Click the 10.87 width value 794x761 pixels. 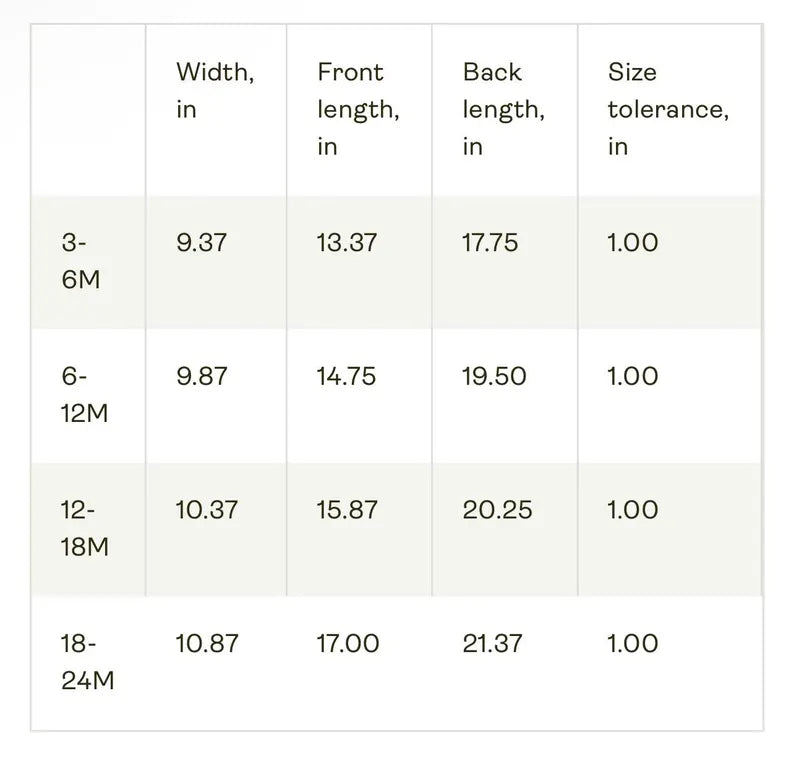(207, 643)
